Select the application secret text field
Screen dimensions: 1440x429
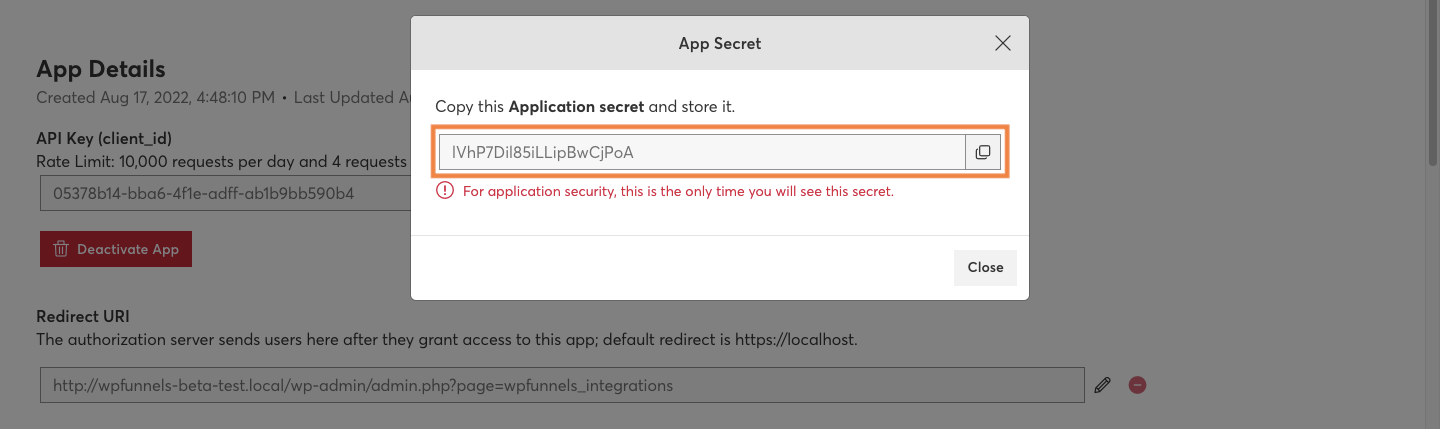702,152
